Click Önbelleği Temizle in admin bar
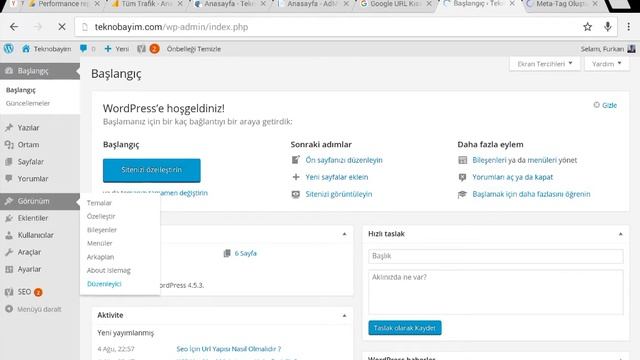Image resolution: width=640 pixels, height=360 pixels. 193,49
